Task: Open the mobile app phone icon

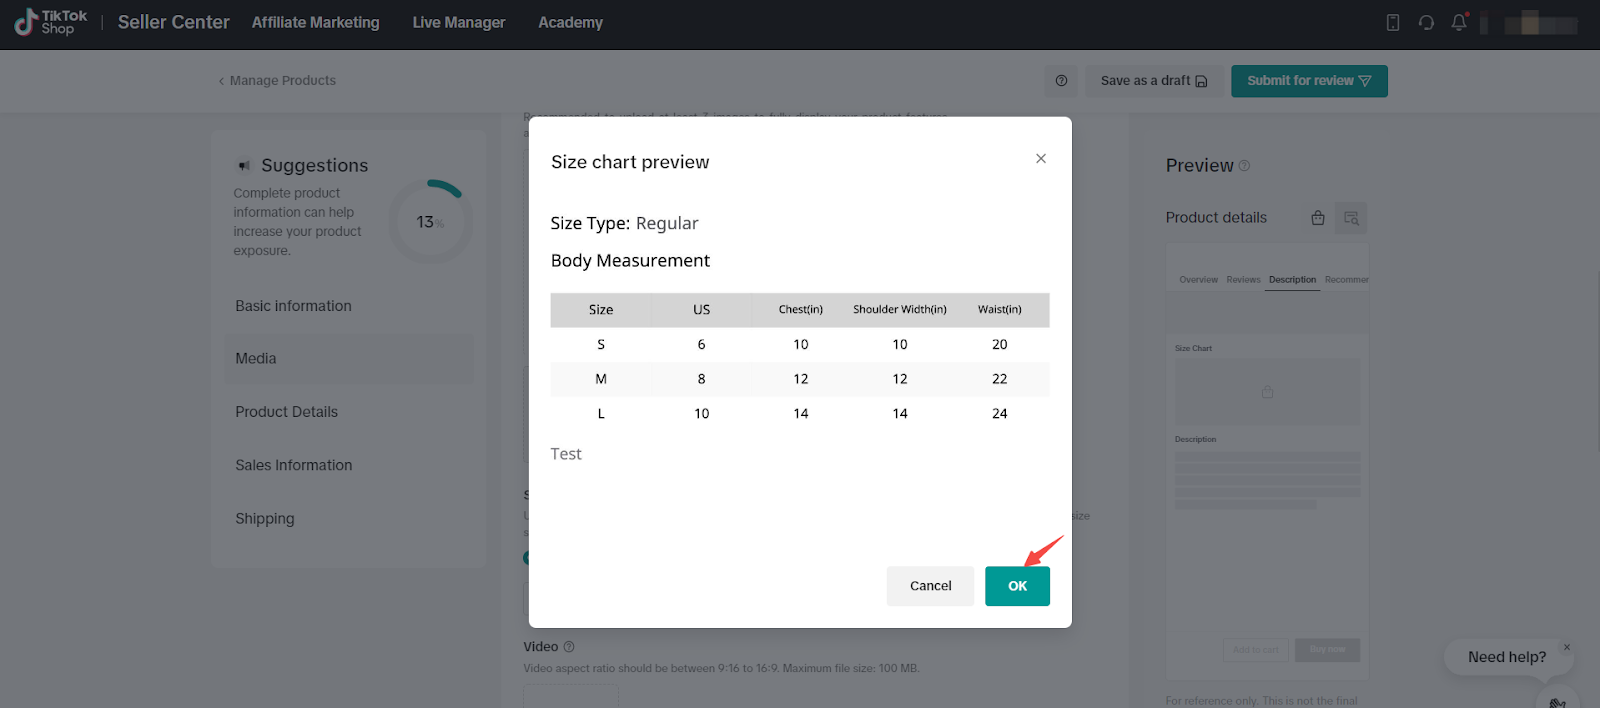Action: [x=1393, y=23]
